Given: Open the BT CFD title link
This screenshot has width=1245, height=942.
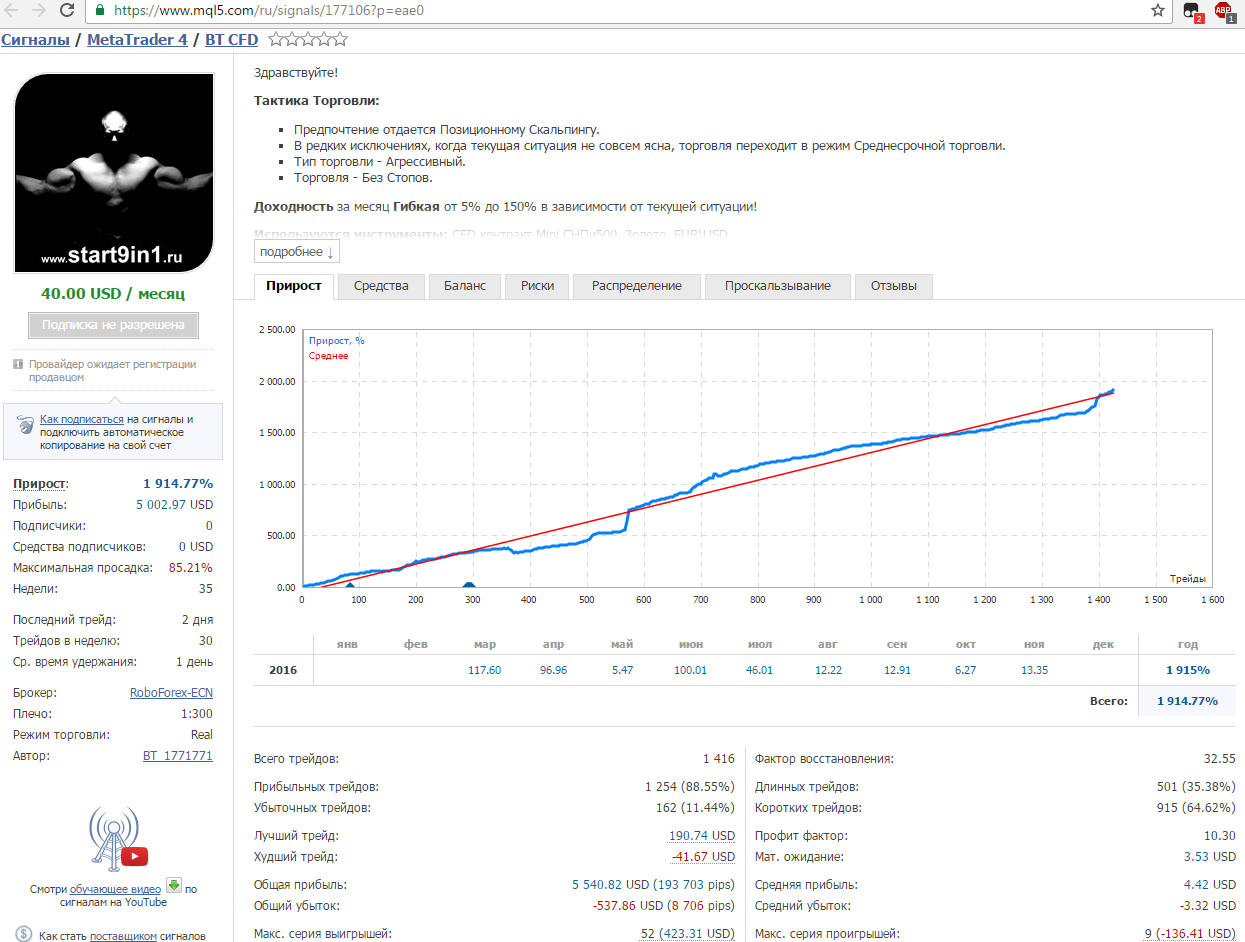Looking at the screenshot, I should [231, 40].
